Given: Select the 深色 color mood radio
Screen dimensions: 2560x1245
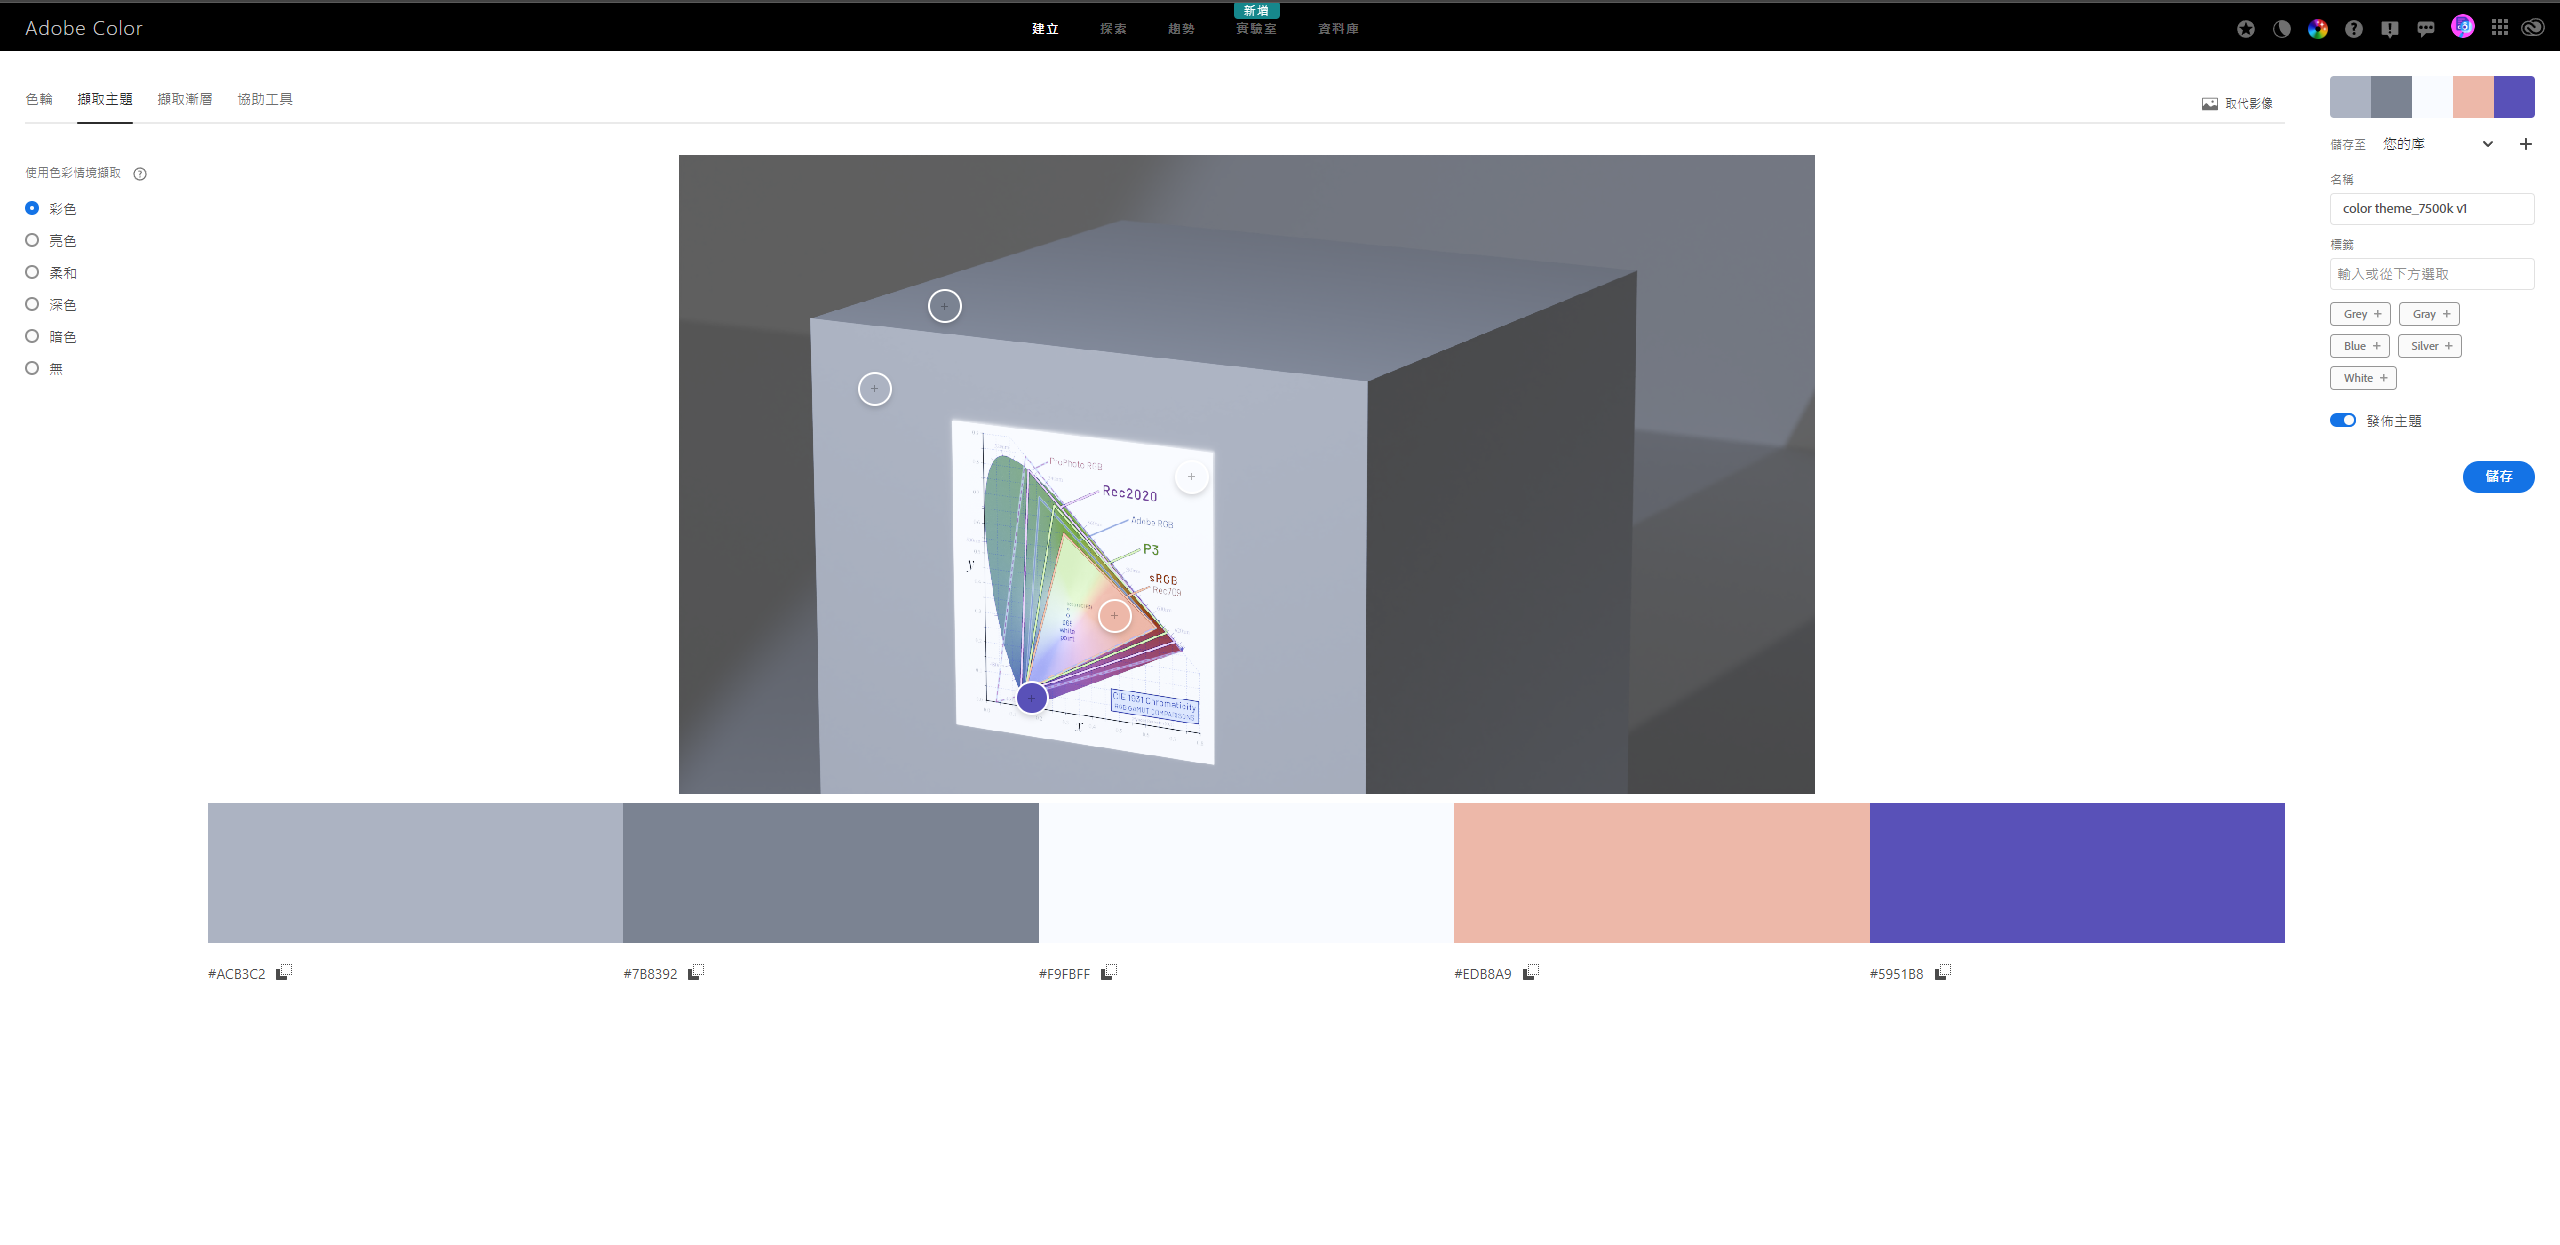Looking at the screenshot, I should click(x=32, y=304).
